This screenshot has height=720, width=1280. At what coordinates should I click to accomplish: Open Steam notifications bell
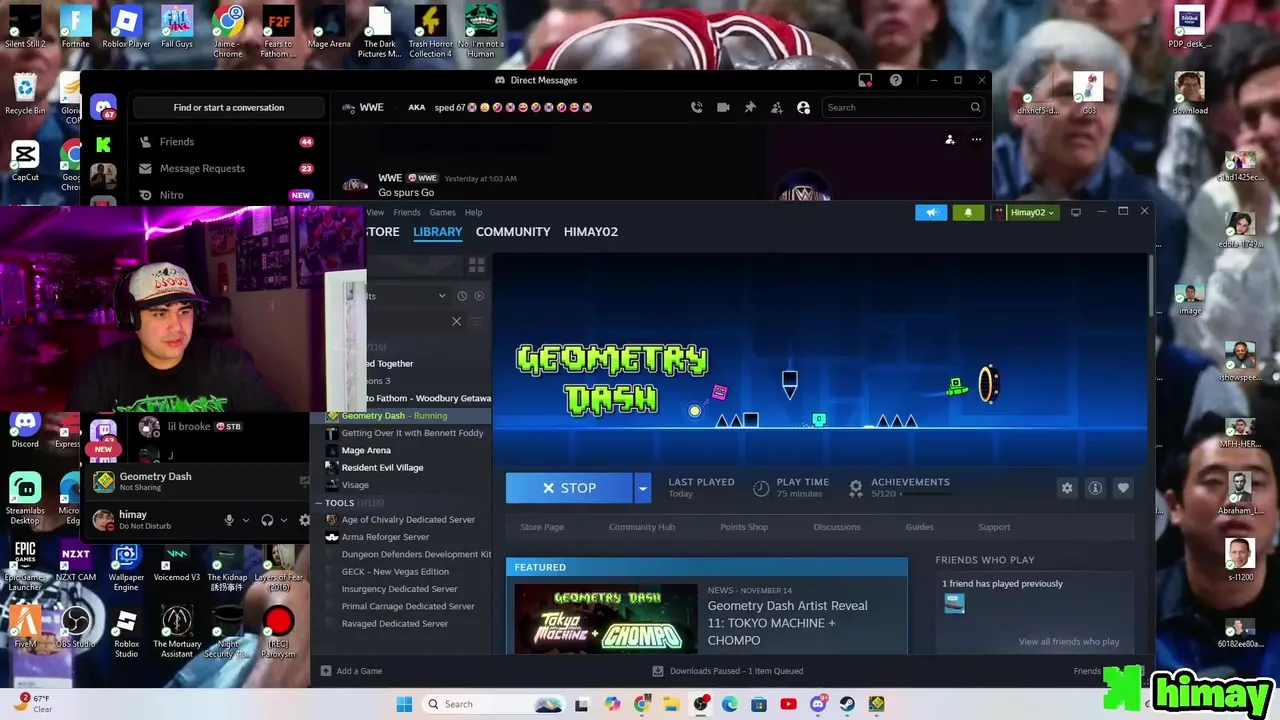968,212
